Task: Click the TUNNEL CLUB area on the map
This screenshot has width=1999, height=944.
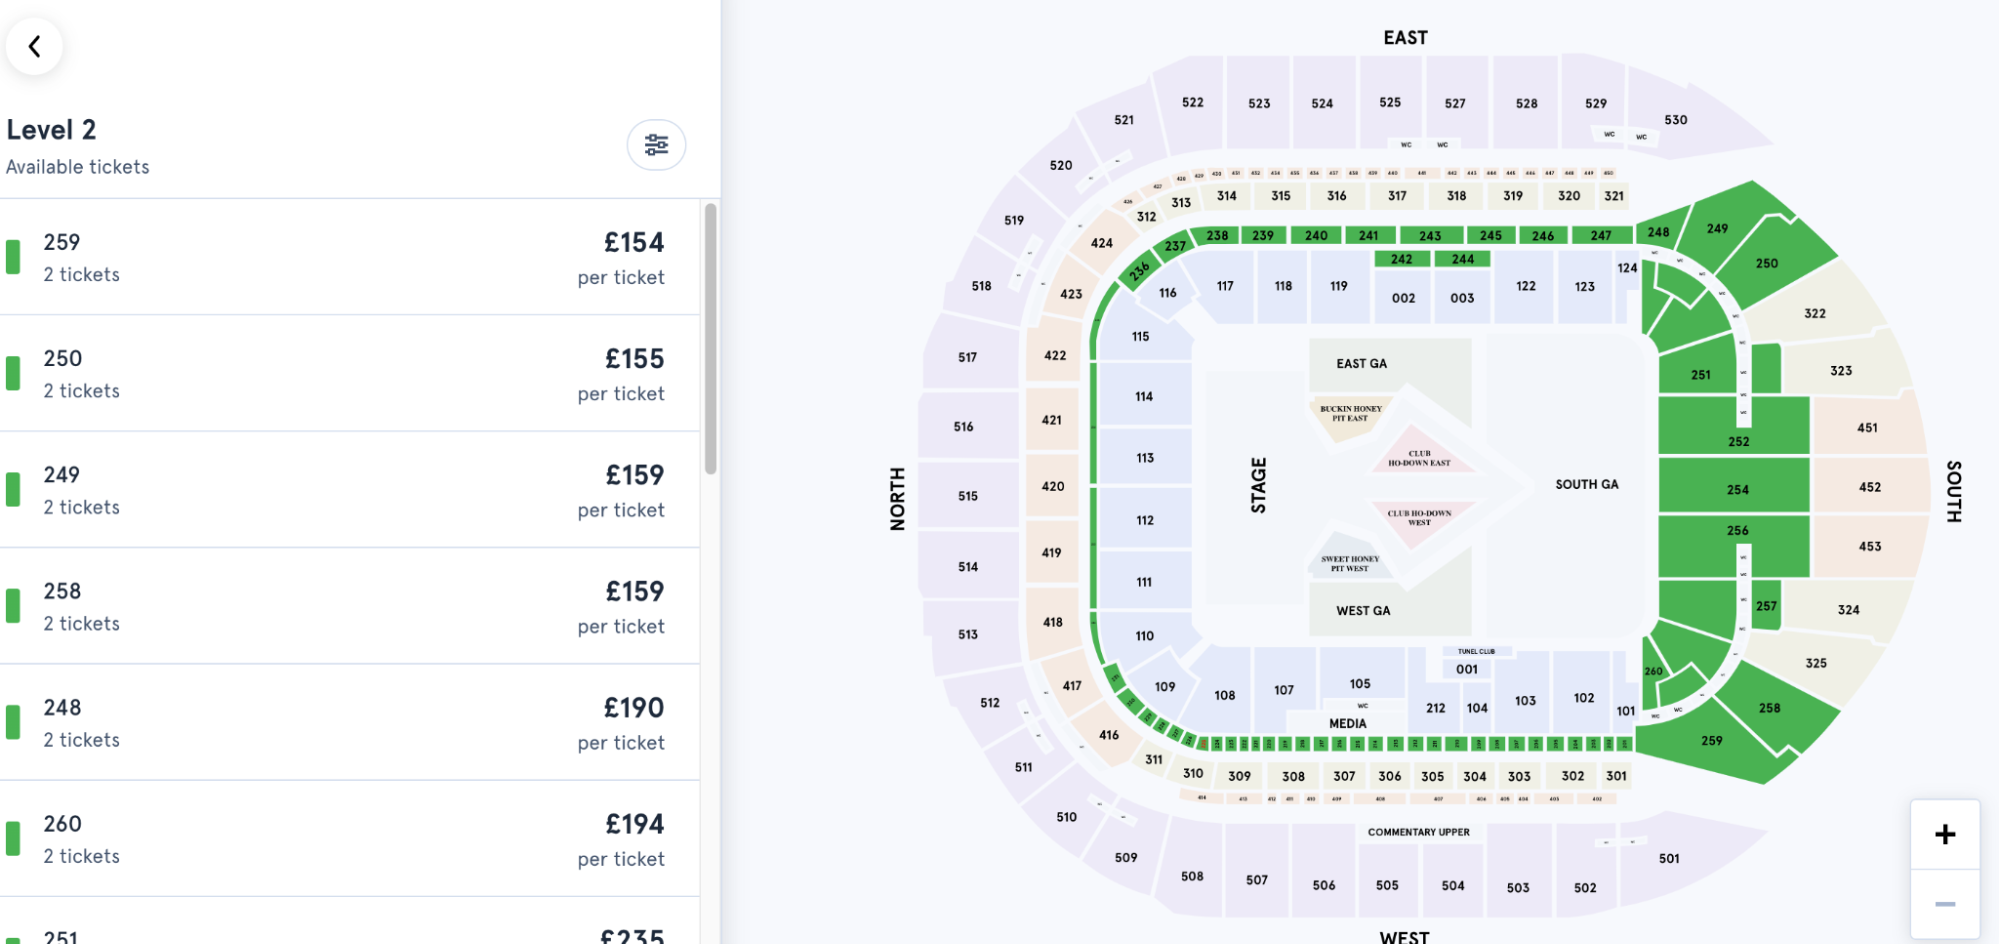Action: tap(1478, 650)
